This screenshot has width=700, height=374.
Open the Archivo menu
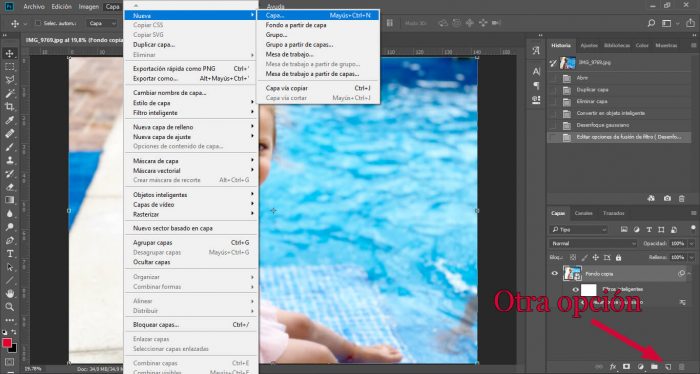(34, 7)
